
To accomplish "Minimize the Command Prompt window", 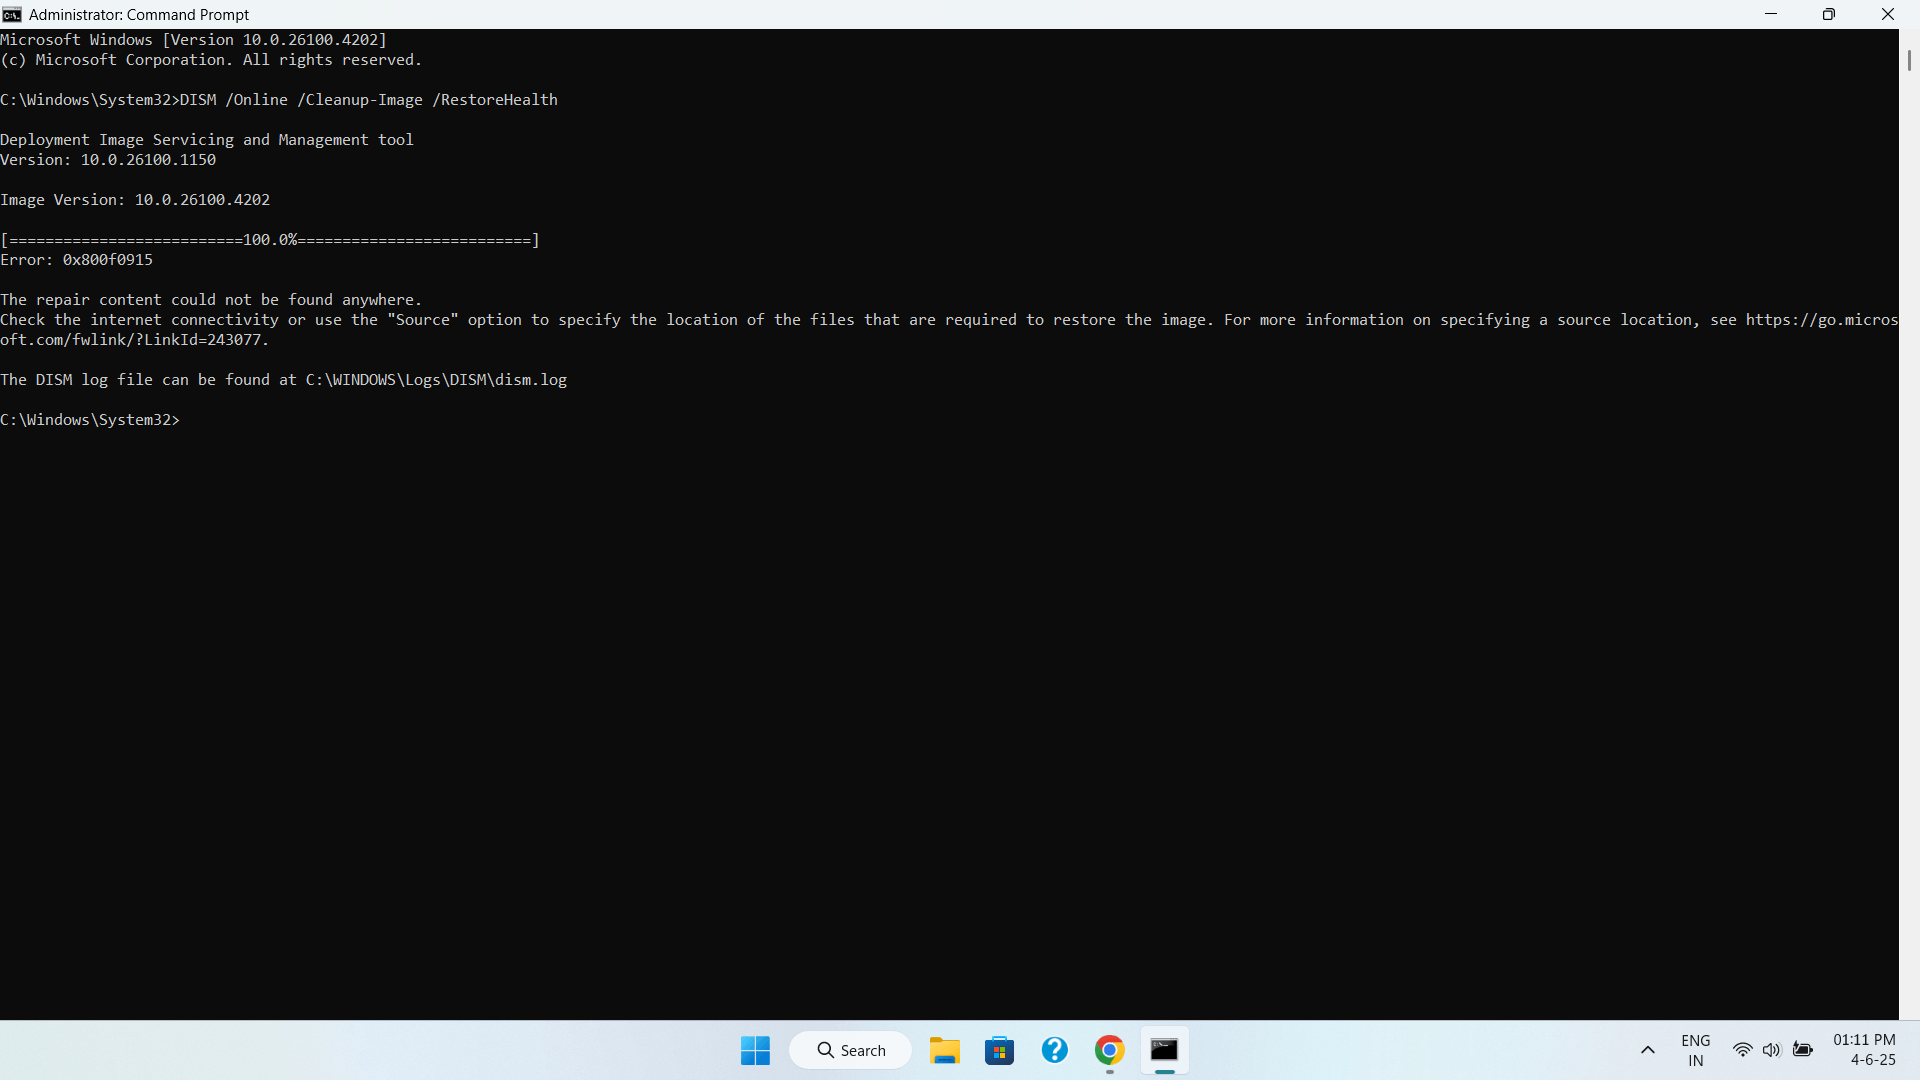I will click(1771, 14).
